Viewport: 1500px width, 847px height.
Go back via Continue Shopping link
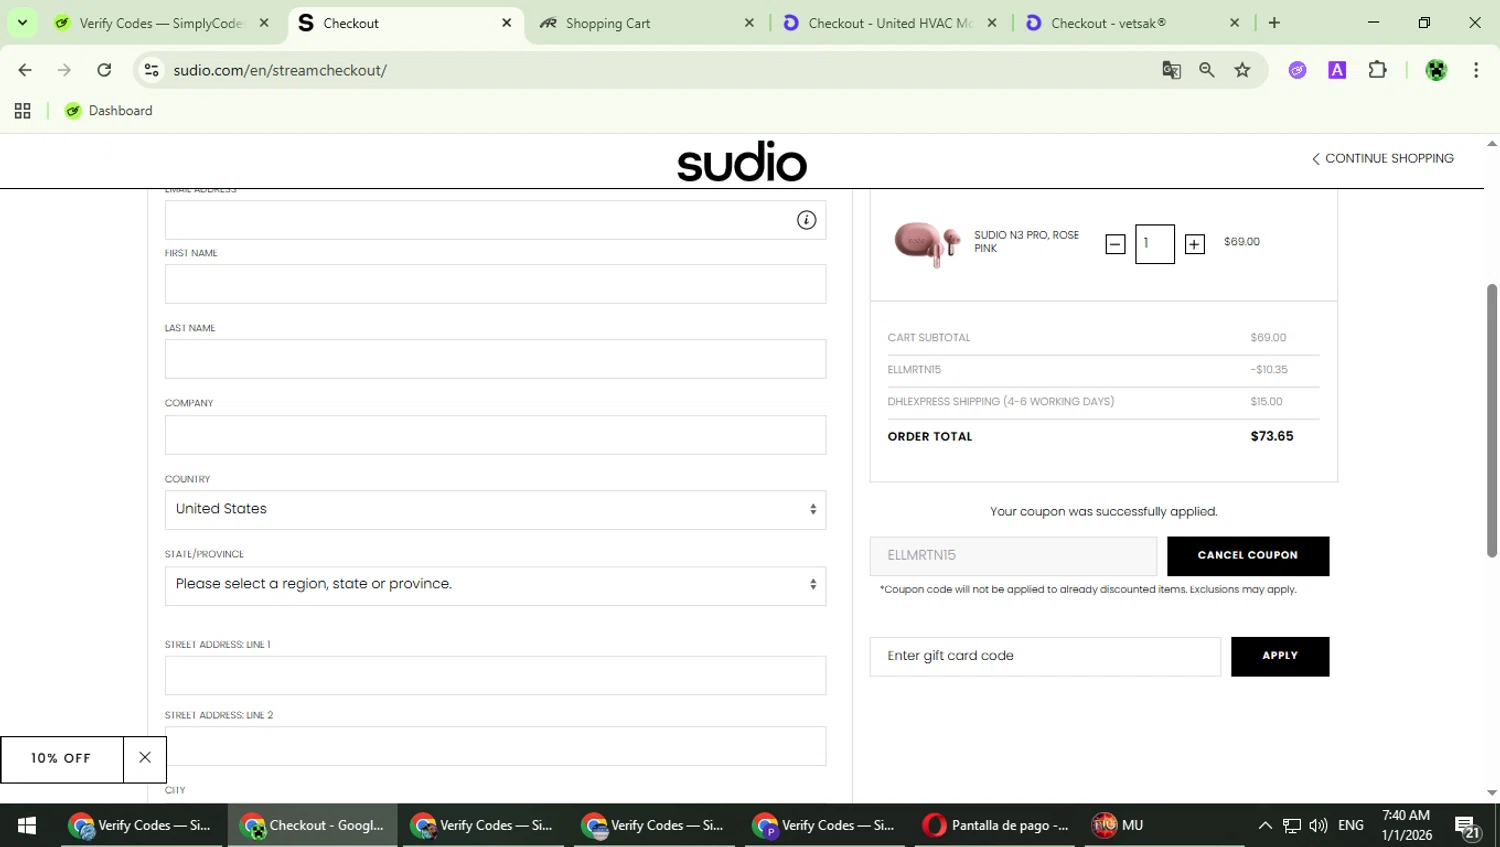(1382, 158)
